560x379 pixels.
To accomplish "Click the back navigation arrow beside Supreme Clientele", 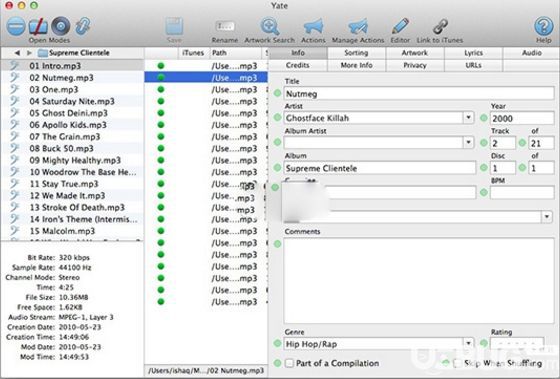I will (x=17, y=53).
